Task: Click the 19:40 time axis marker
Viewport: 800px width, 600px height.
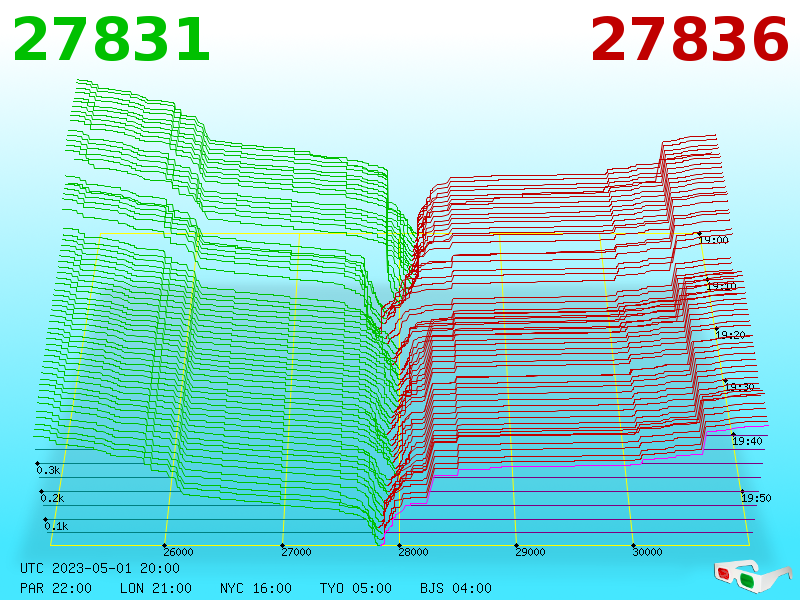Action: click(x=747, y=441)
